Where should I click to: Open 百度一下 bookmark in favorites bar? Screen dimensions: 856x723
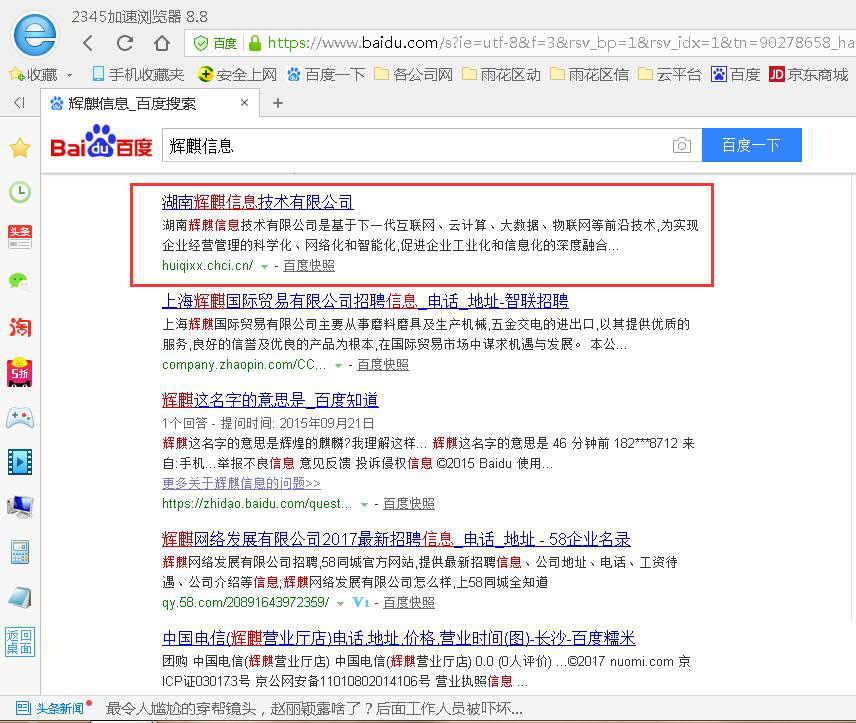(x=326, y=74)
